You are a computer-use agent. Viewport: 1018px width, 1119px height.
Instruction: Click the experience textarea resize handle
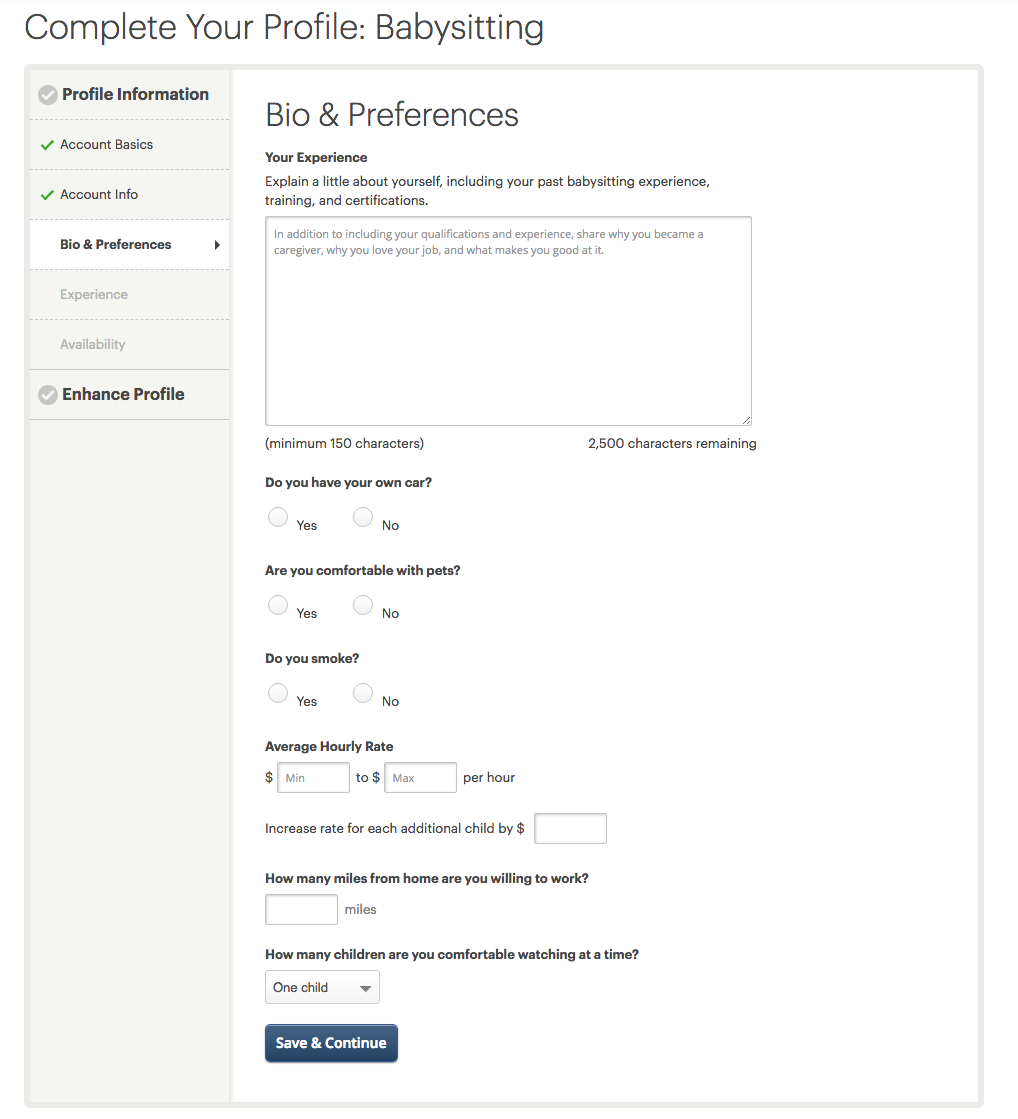point(746,420)
